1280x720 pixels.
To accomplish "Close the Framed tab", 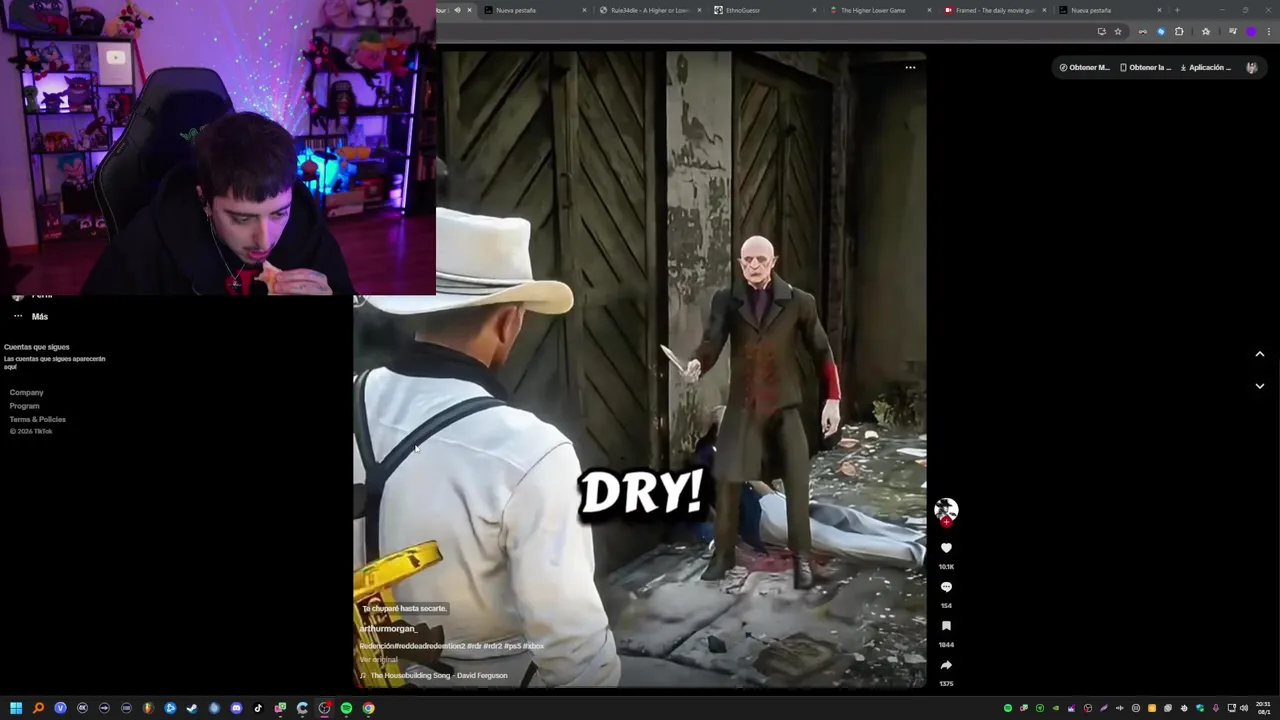I will click(x=1044, y=10).
